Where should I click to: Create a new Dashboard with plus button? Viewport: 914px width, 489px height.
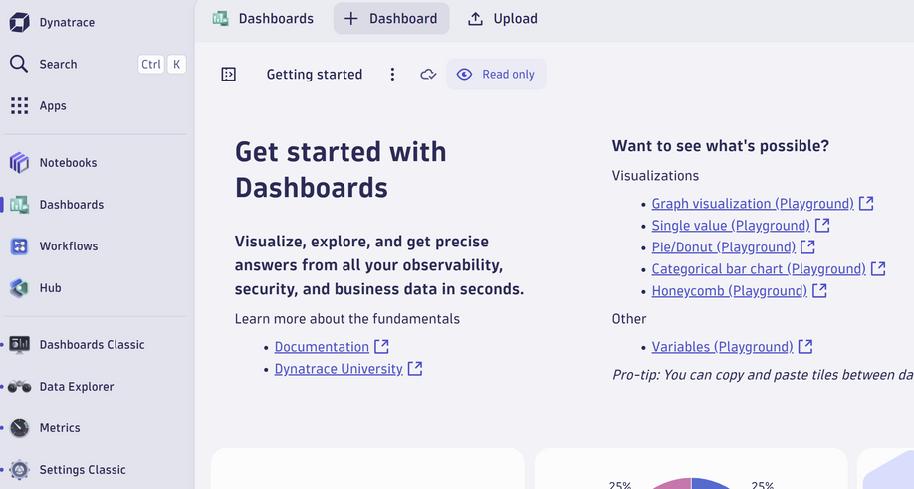pyautogui.click(x=391, y=18)
